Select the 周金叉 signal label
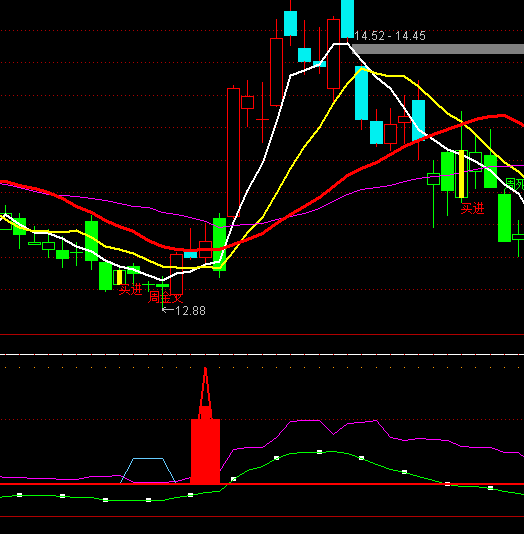Screen dimensions: 524x534 tap(165, 297)
